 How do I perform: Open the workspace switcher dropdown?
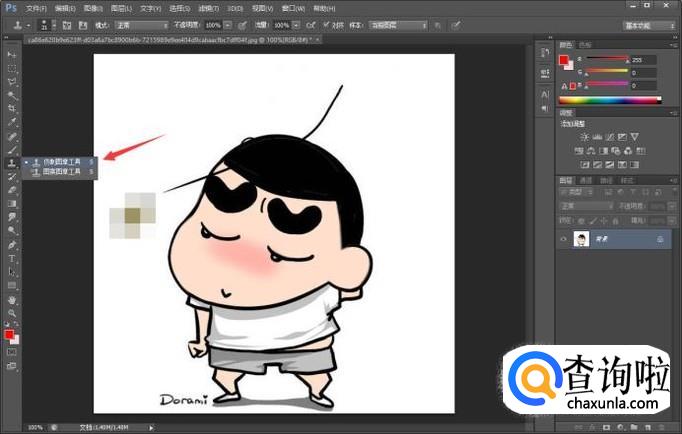tap(649, 26)
